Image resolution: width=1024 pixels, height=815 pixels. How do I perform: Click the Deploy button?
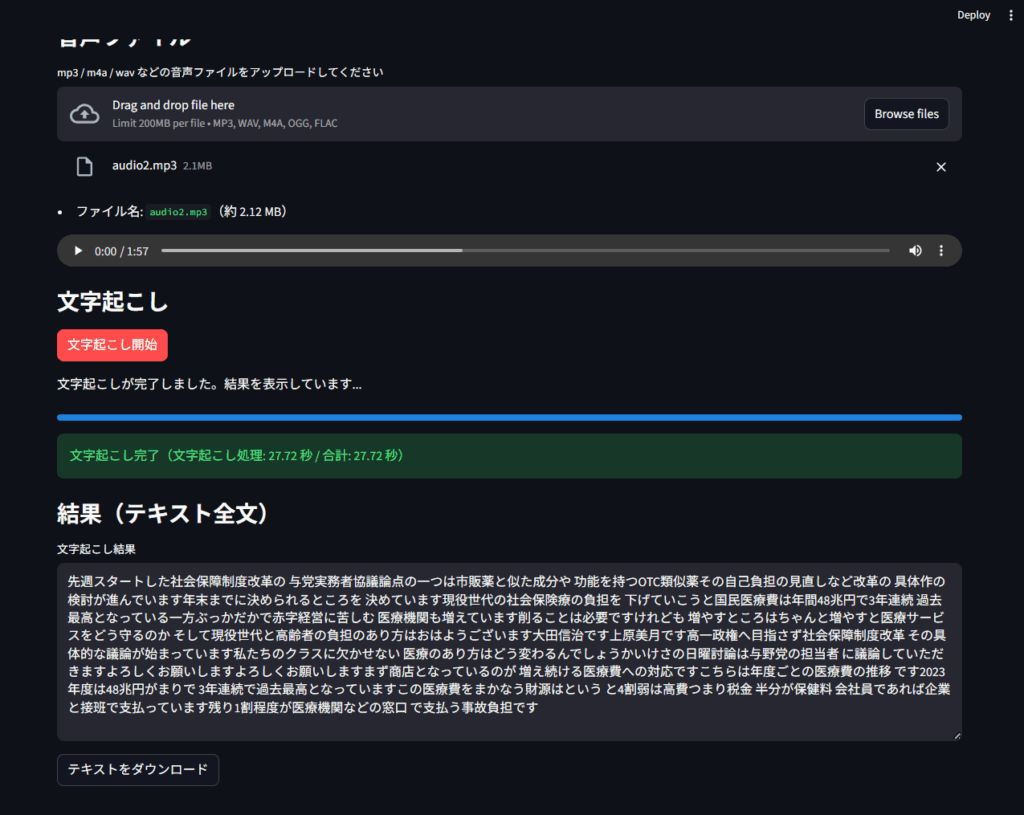(x=973, y=15)
